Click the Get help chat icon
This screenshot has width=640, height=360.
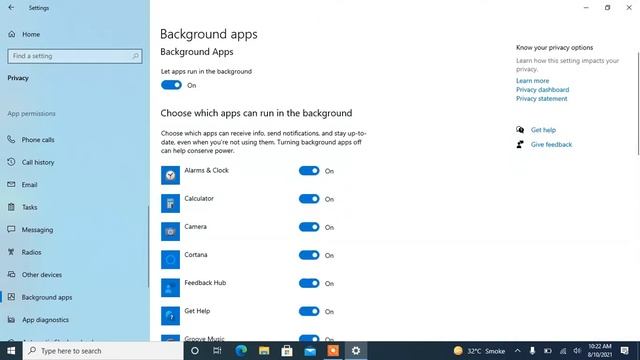pos(520,130)
